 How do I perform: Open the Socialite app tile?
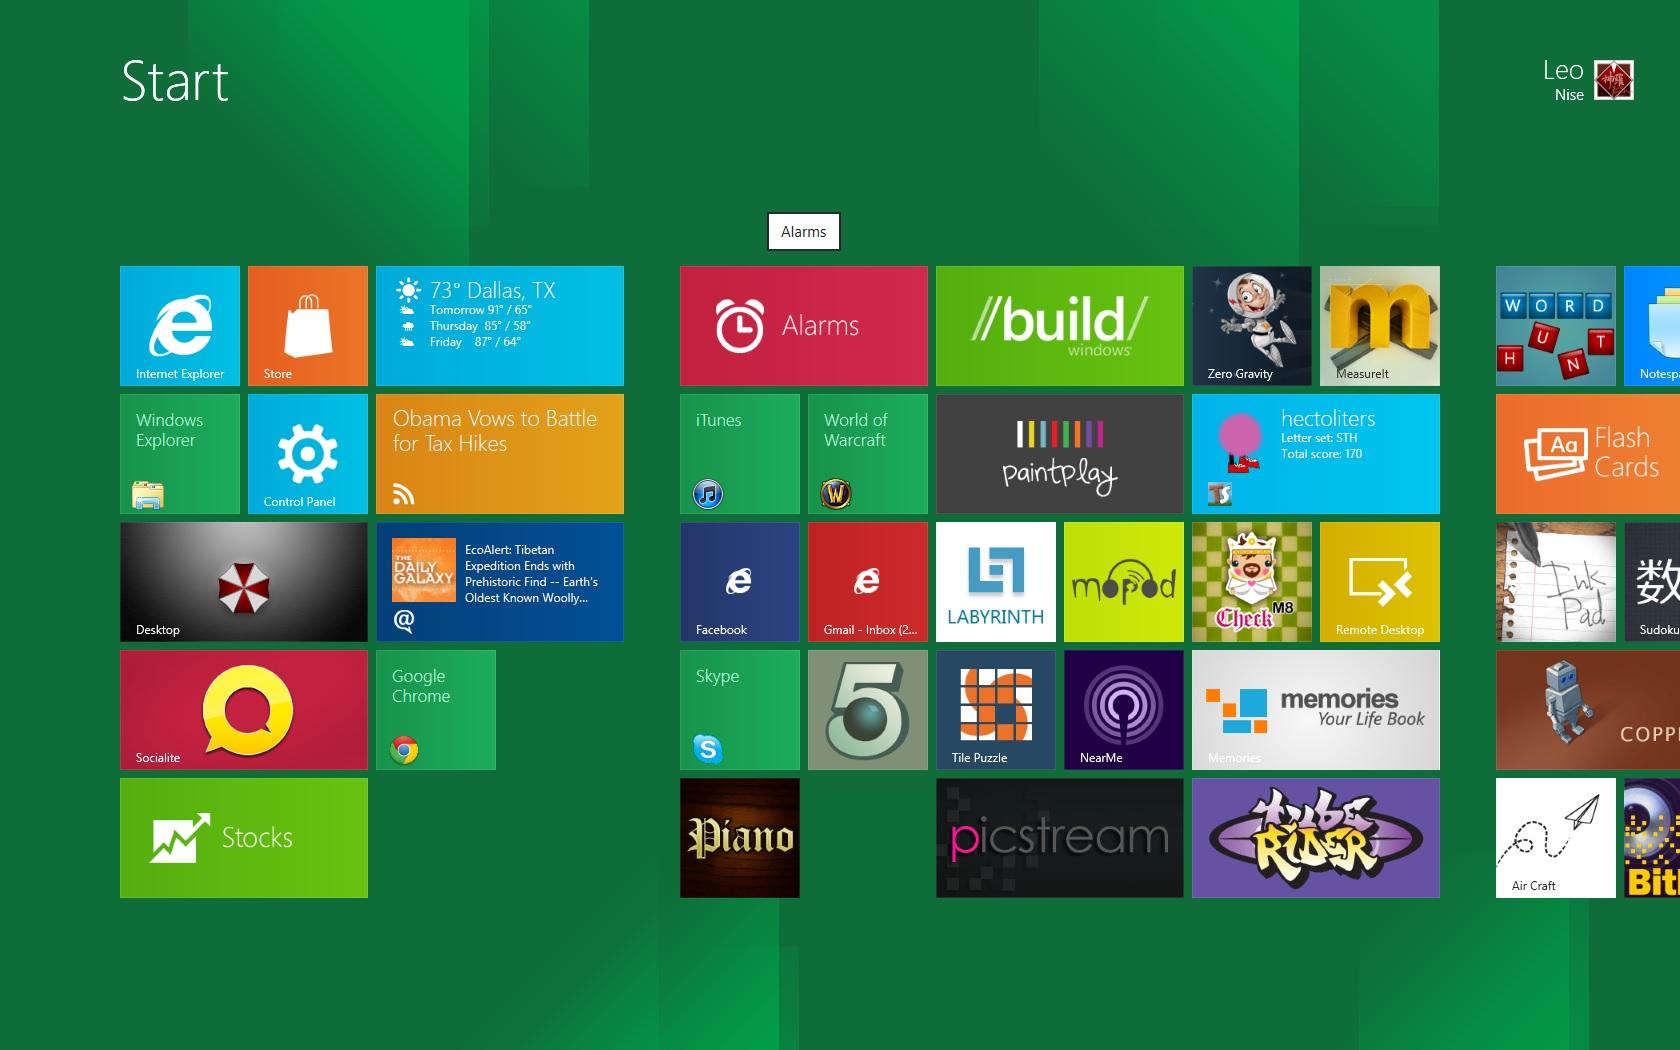click(244, 710)
